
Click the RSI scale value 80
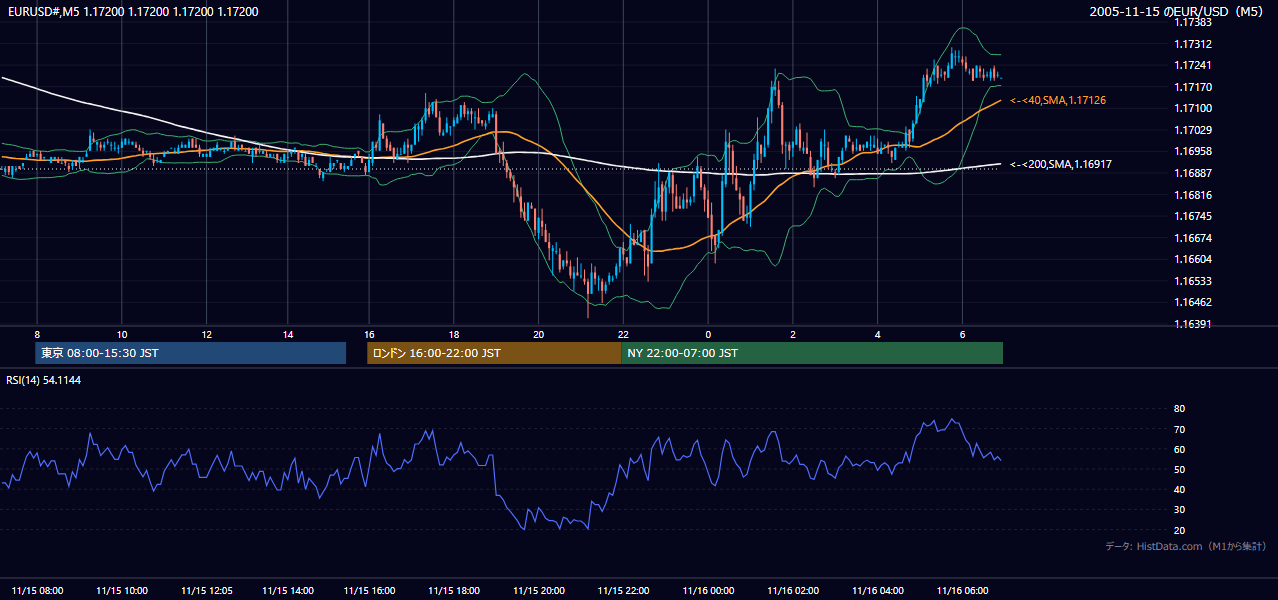(1180, 409)
